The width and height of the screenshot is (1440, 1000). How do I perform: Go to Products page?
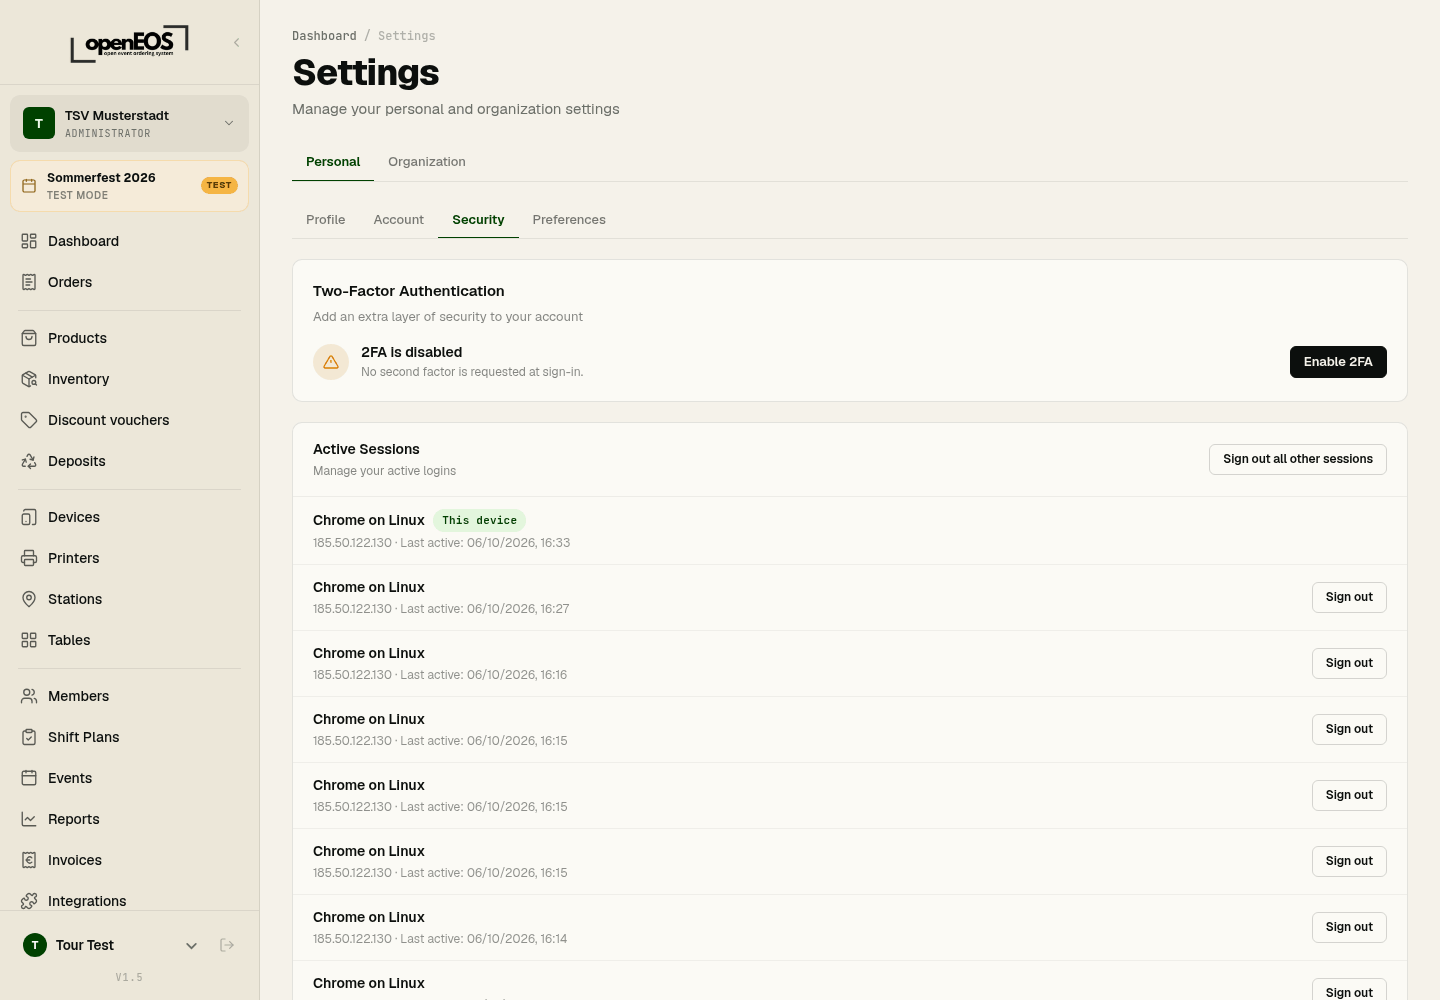pyautogui.click(x=129, y=338)
